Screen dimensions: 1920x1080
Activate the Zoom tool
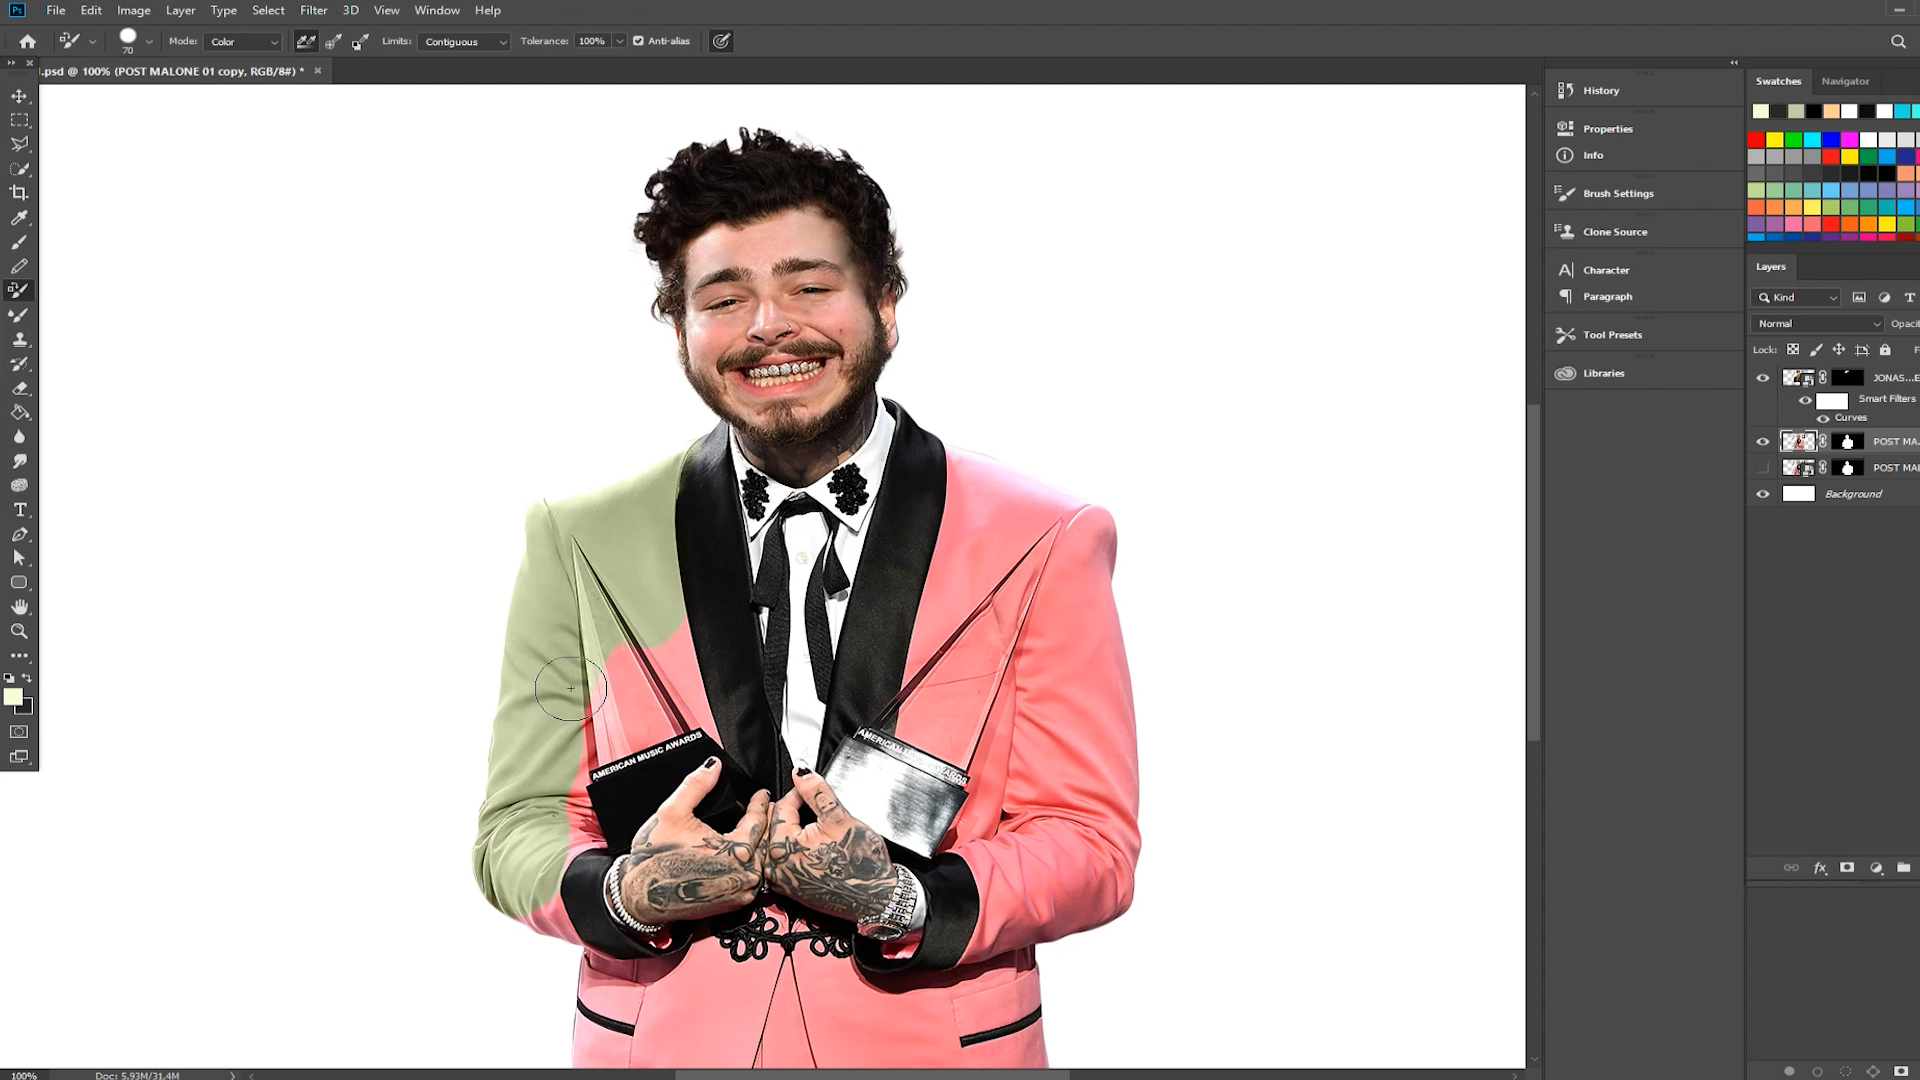coord(18,631)
